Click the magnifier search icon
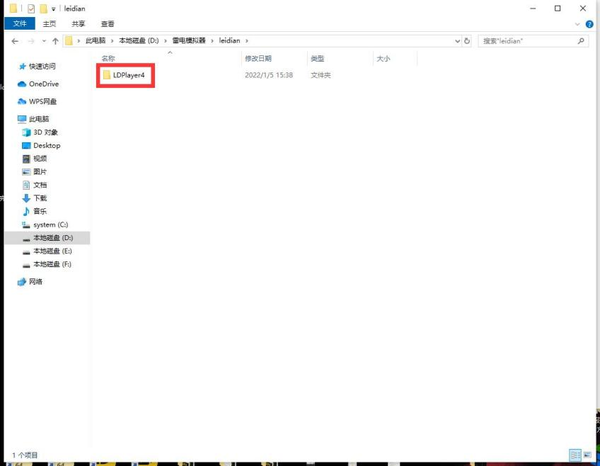This screenshot has width=600, height=466. click(581, 41)
